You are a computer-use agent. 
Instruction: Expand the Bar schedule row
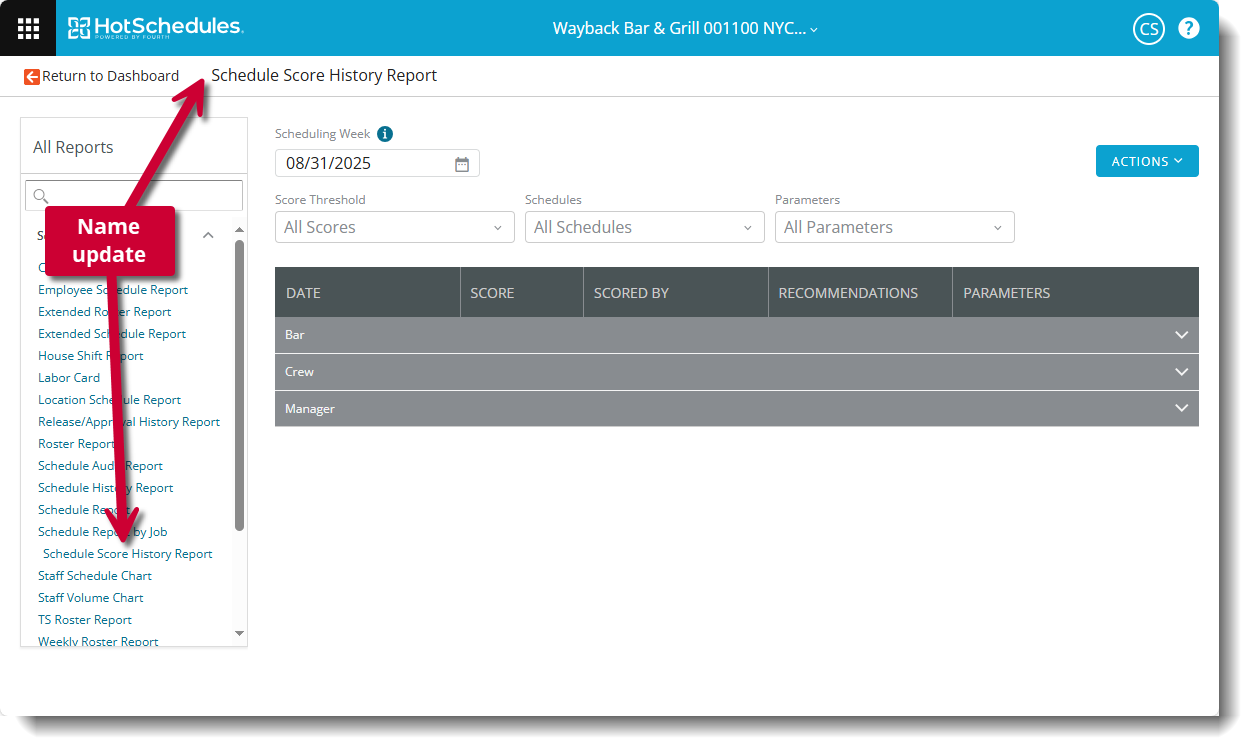point(1181,335)
